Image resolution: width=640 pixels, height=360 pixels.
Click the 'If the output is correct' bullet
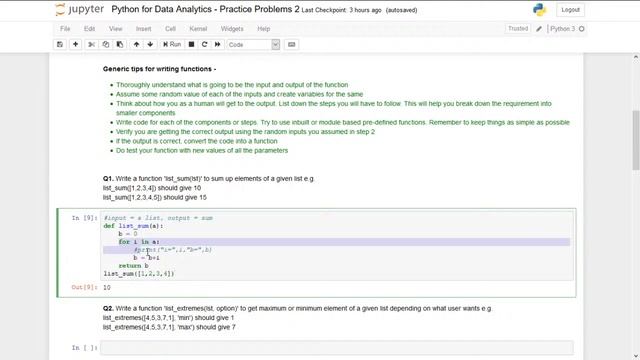pos(197,141)
